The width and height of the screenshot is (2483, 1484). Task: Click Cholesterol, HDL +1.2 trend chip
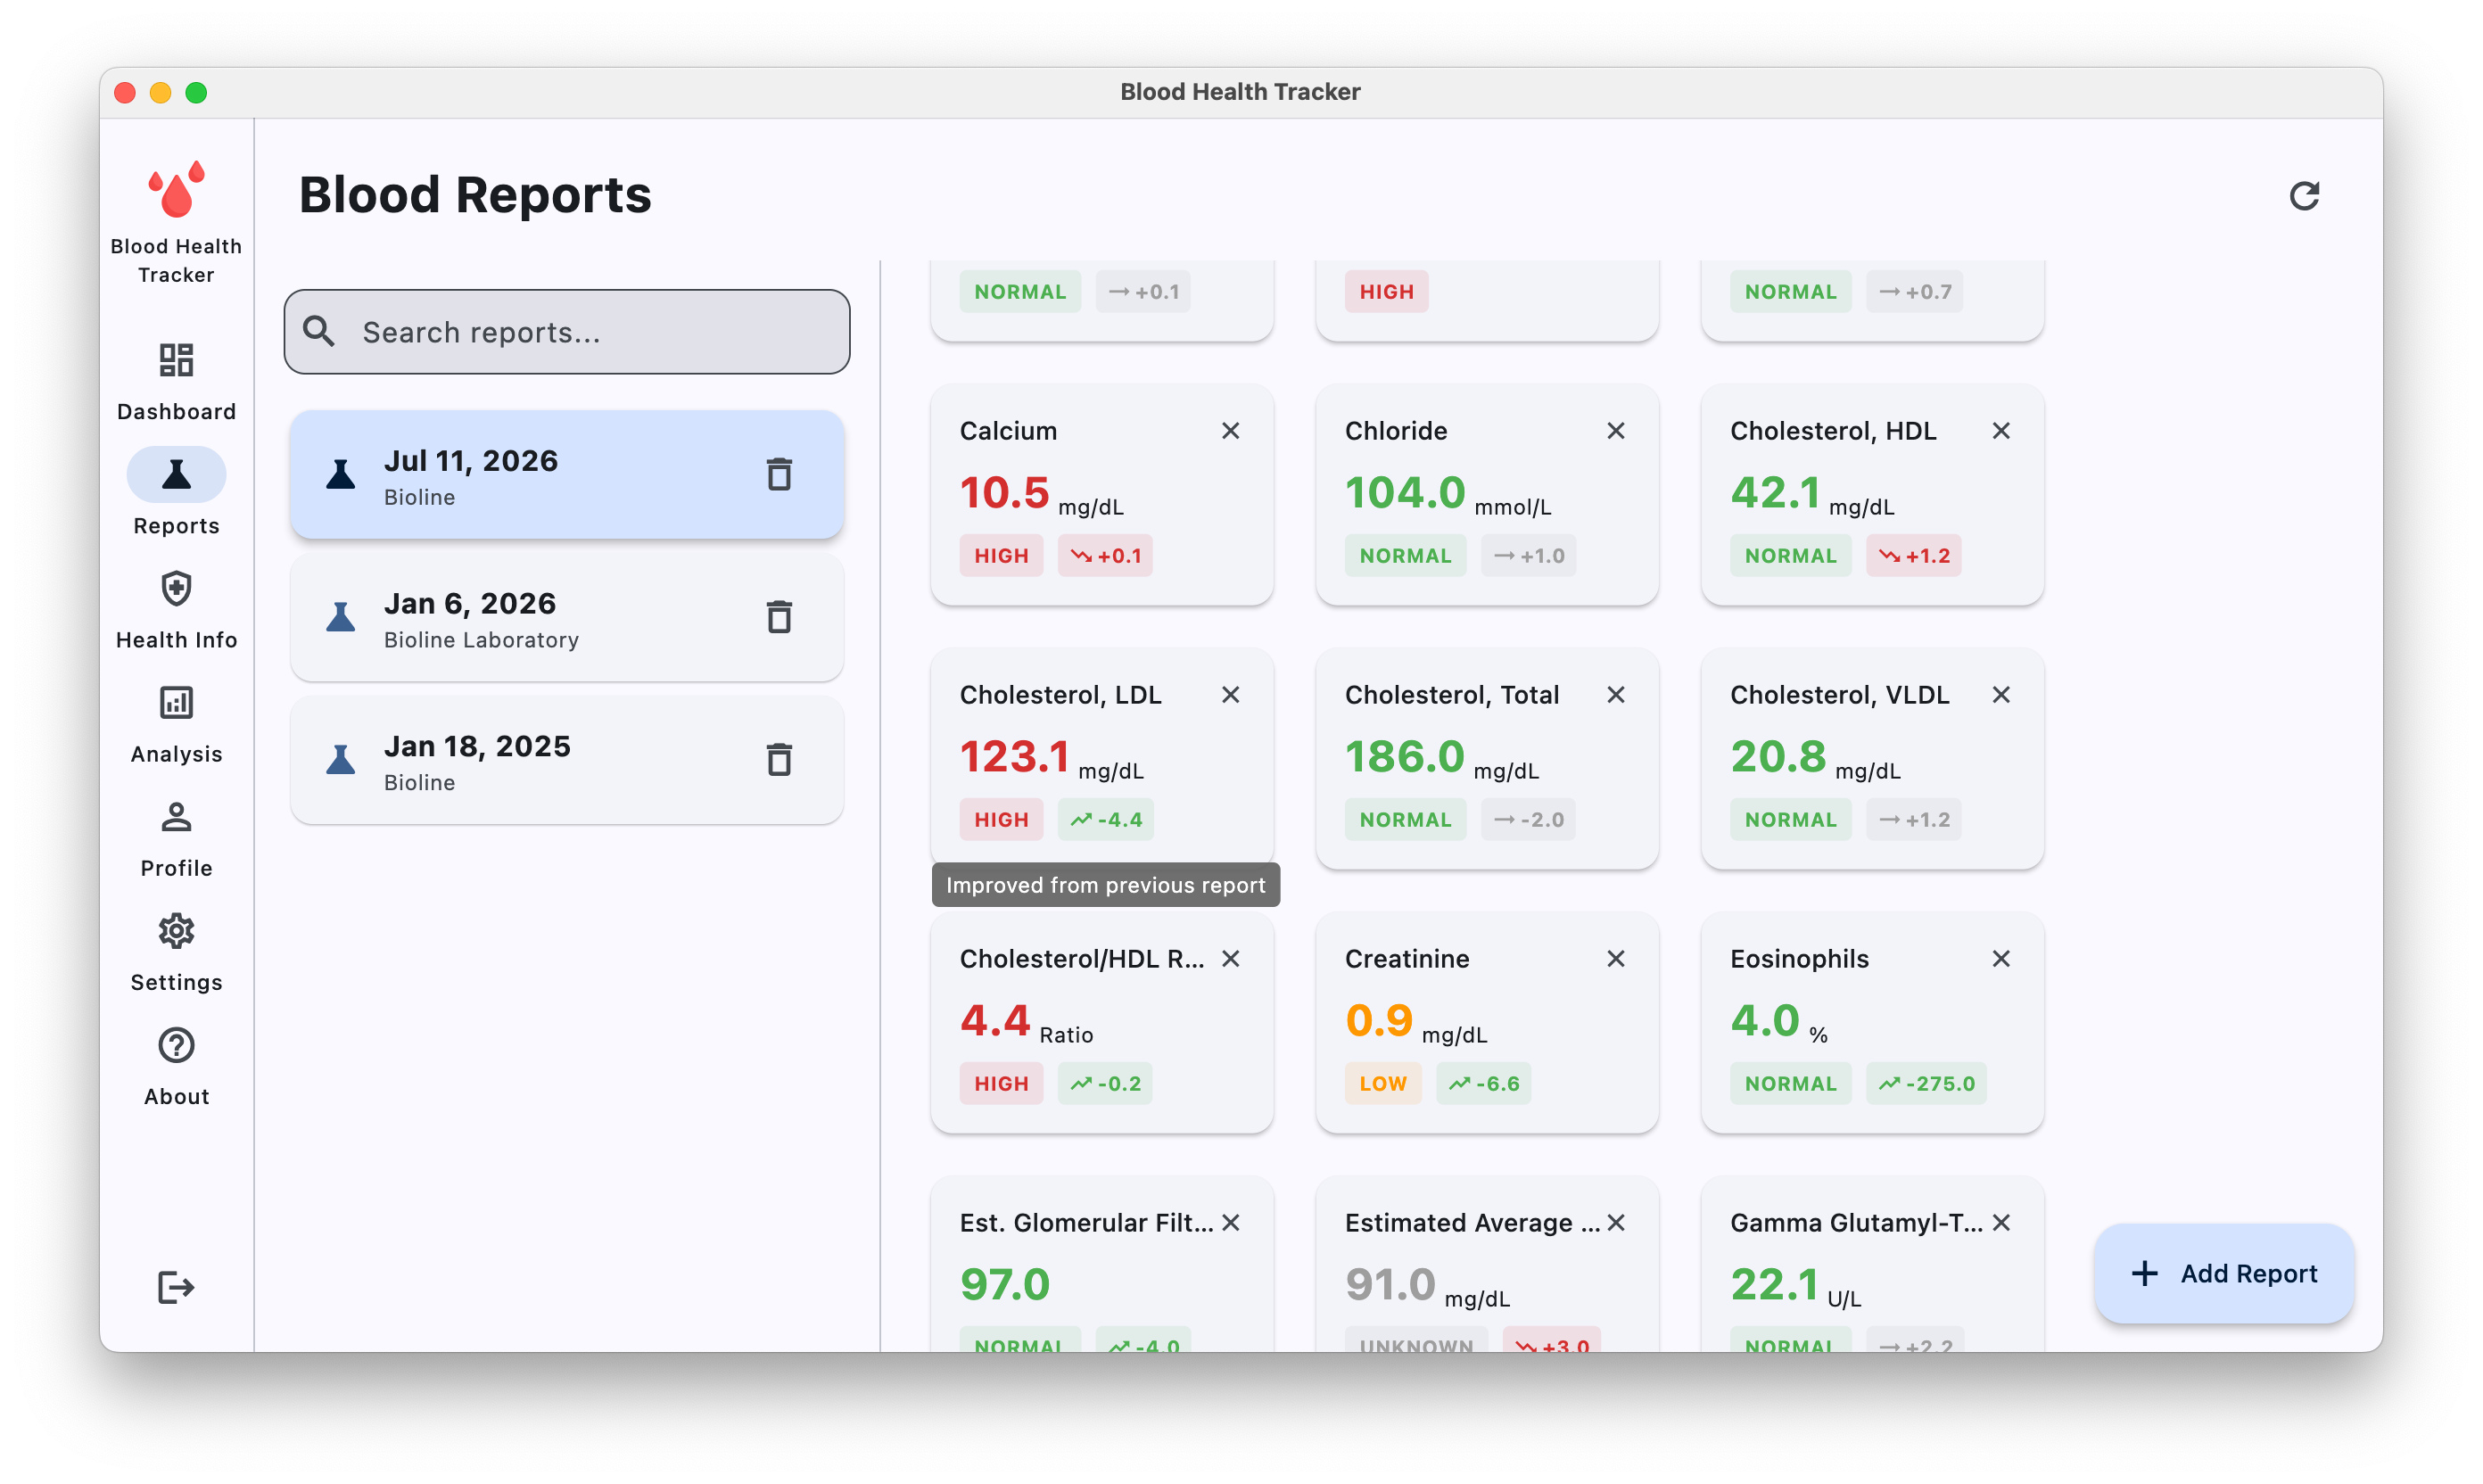coord(1913,556)
